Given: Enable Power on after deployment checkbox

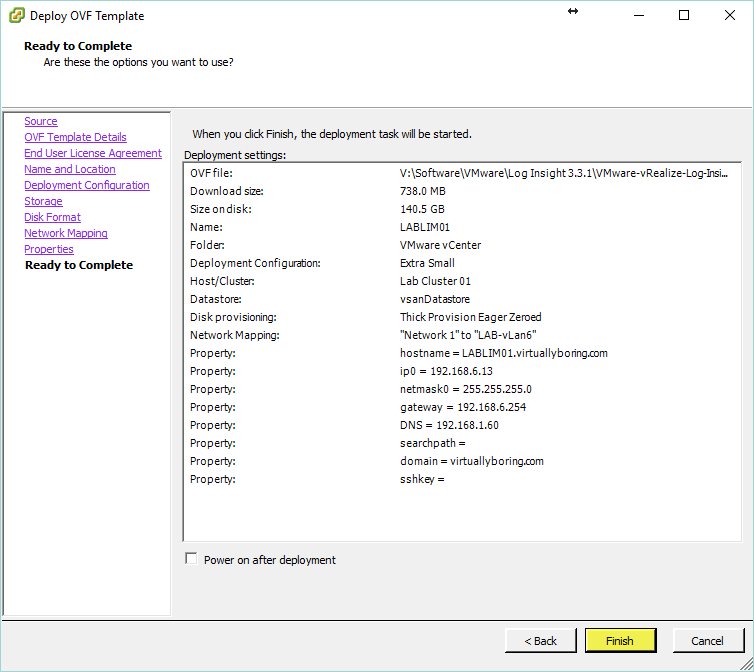Looking at the screenshot, I should (x=191, y=558).
